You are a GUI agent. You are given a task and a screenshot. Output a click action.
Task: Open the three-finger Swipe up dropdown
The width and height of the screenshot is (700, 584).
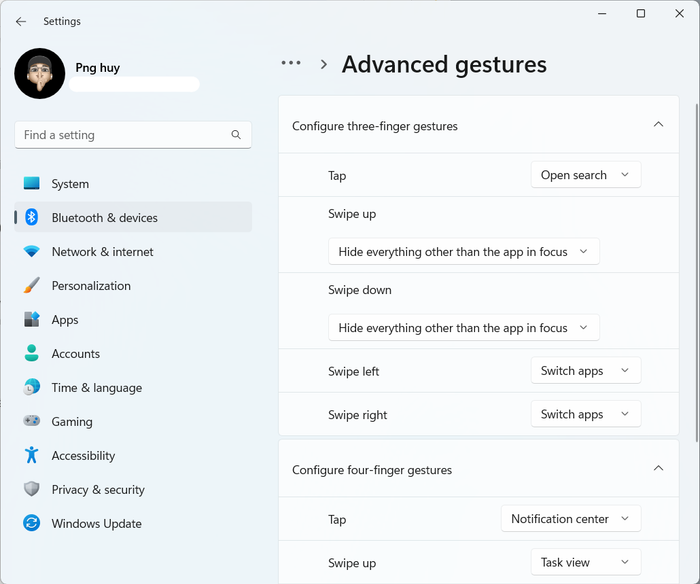463,251
